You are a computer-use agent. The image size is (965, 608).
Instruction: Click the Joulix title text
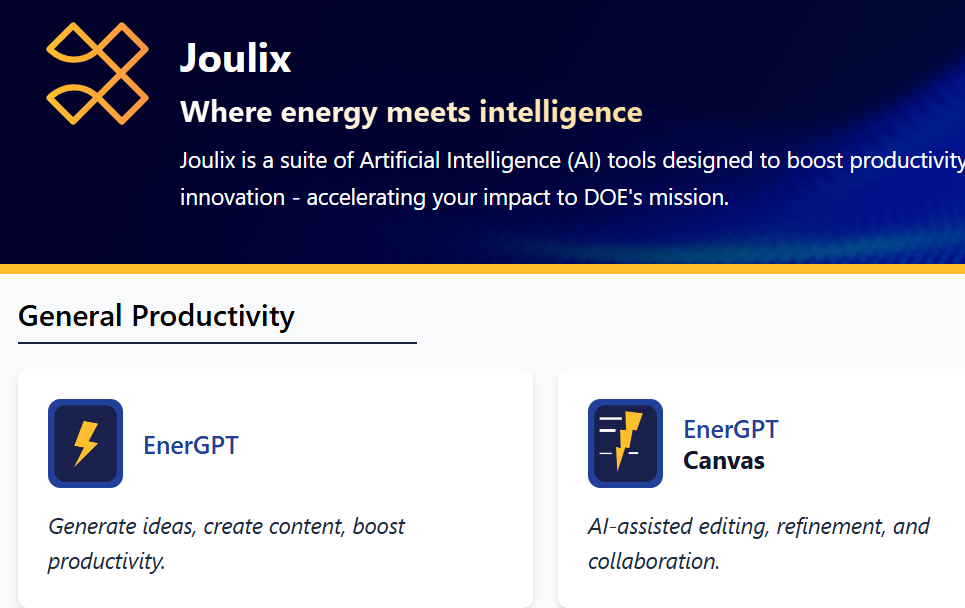coord(235,58)
